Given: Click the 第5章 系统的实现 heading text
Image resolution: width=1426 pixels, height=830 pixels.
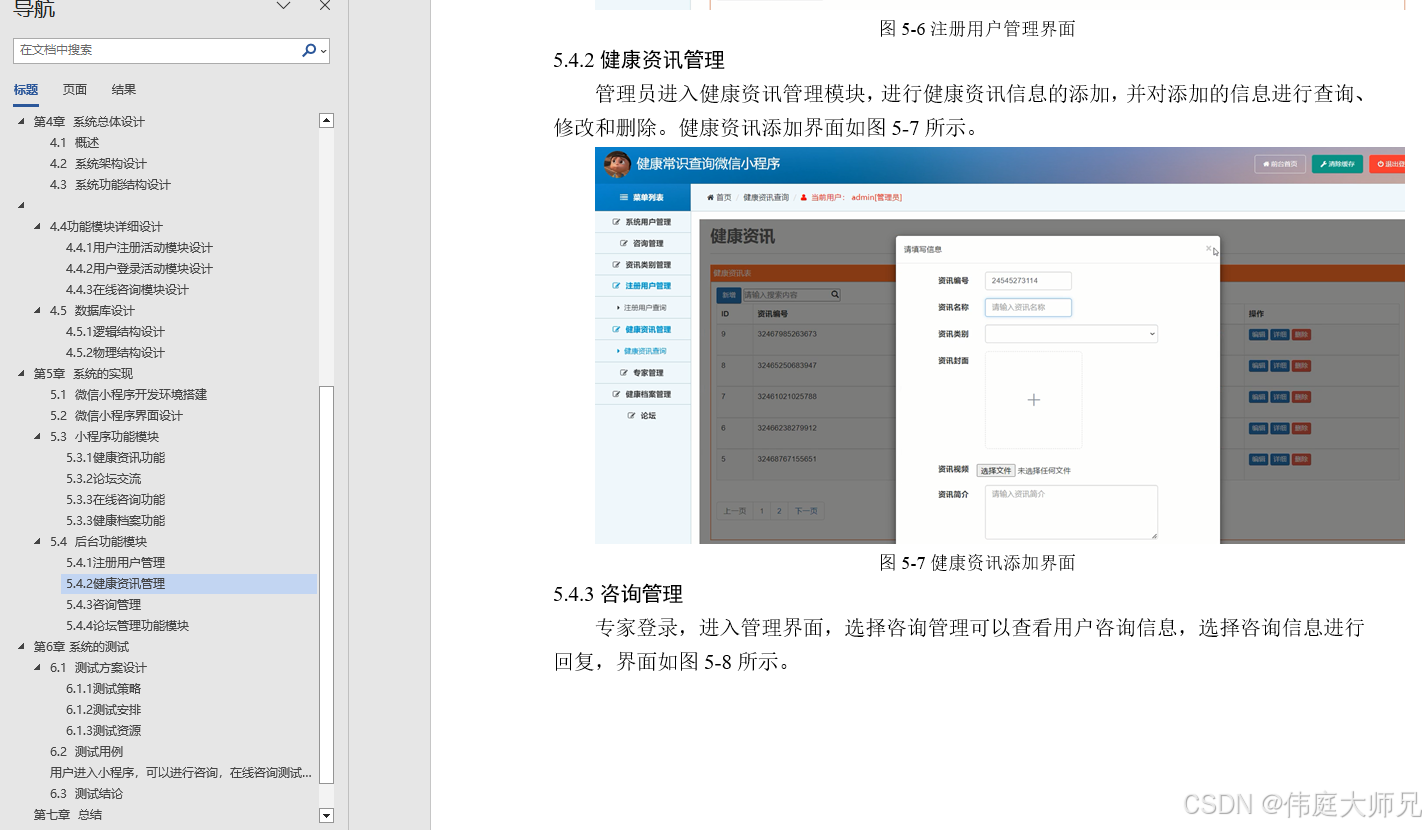Looking at the screenshot, I should click(x=83, y=374).
